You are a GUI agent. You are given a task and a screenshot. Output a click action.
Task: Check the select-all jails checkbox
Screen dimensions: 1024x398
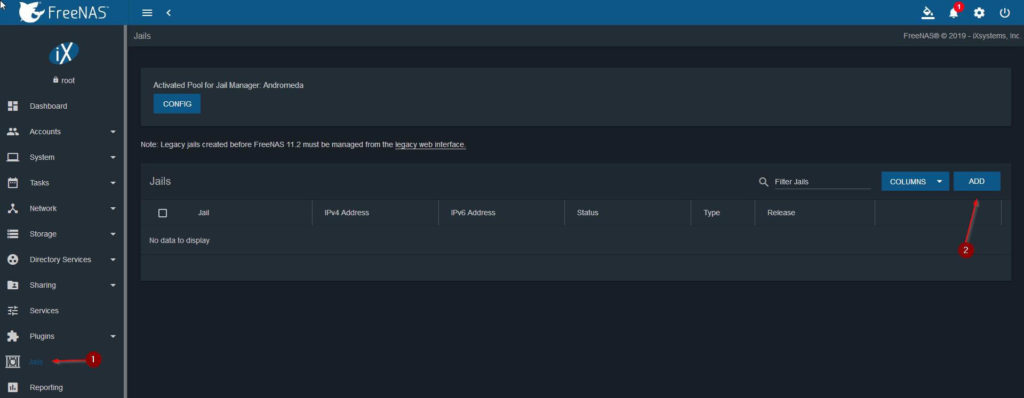[163, 213]
